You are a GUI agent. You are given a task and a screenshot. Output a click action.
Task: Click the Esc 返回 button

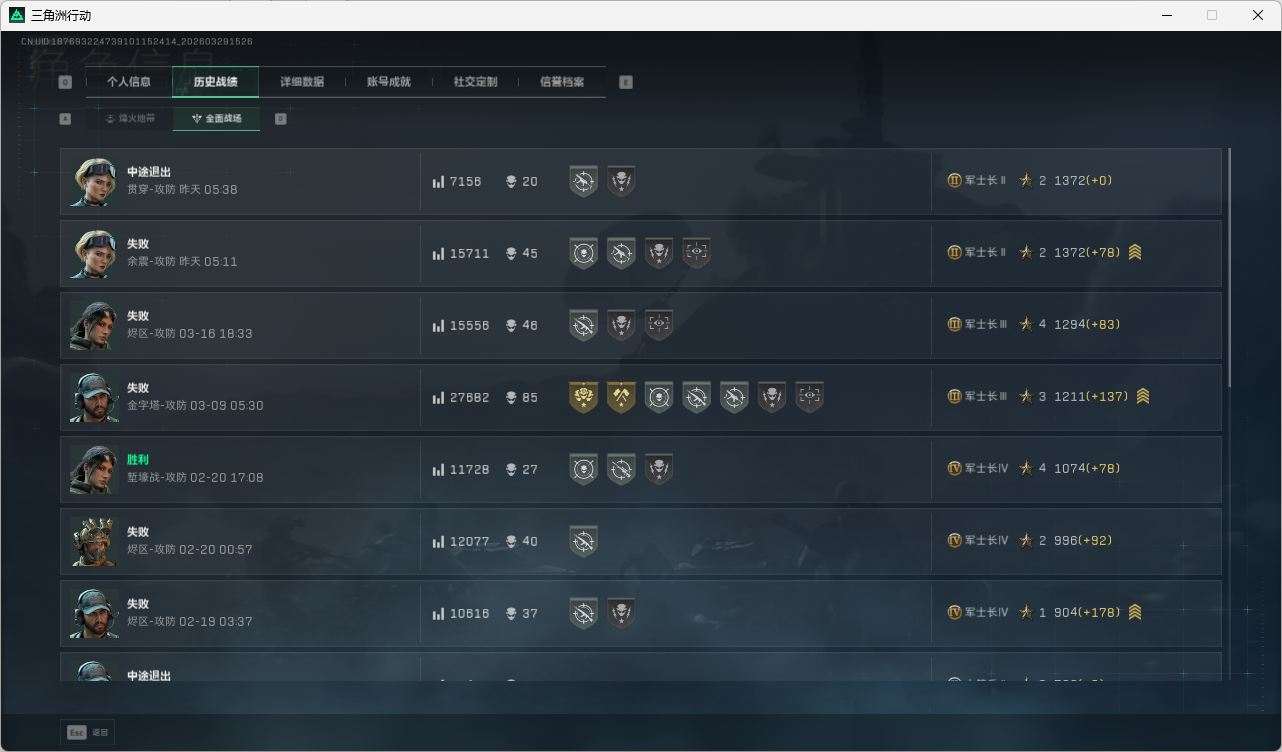(88, 732)
